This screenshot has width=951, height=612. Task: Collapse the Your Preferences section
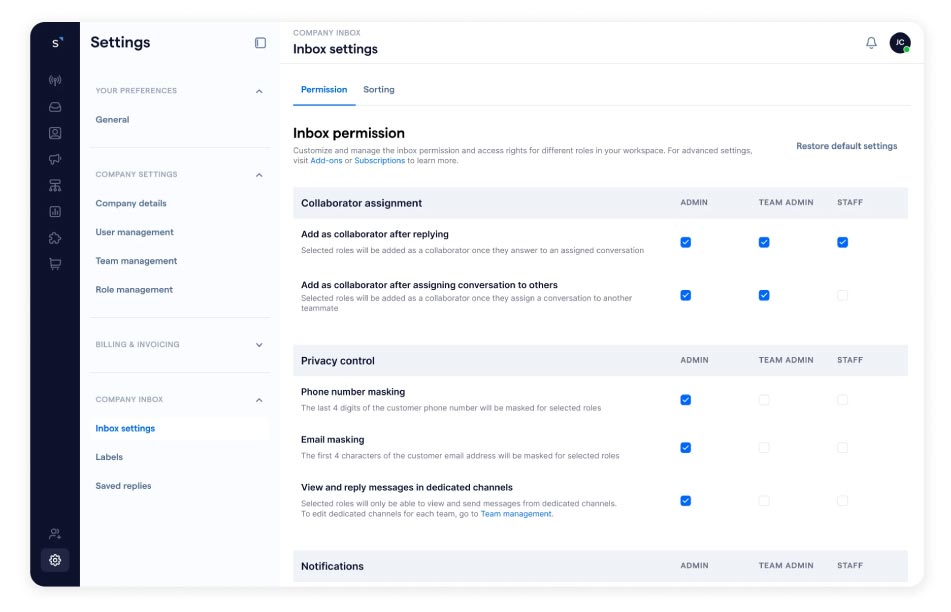pyautogui.click(x=259, y=91)
